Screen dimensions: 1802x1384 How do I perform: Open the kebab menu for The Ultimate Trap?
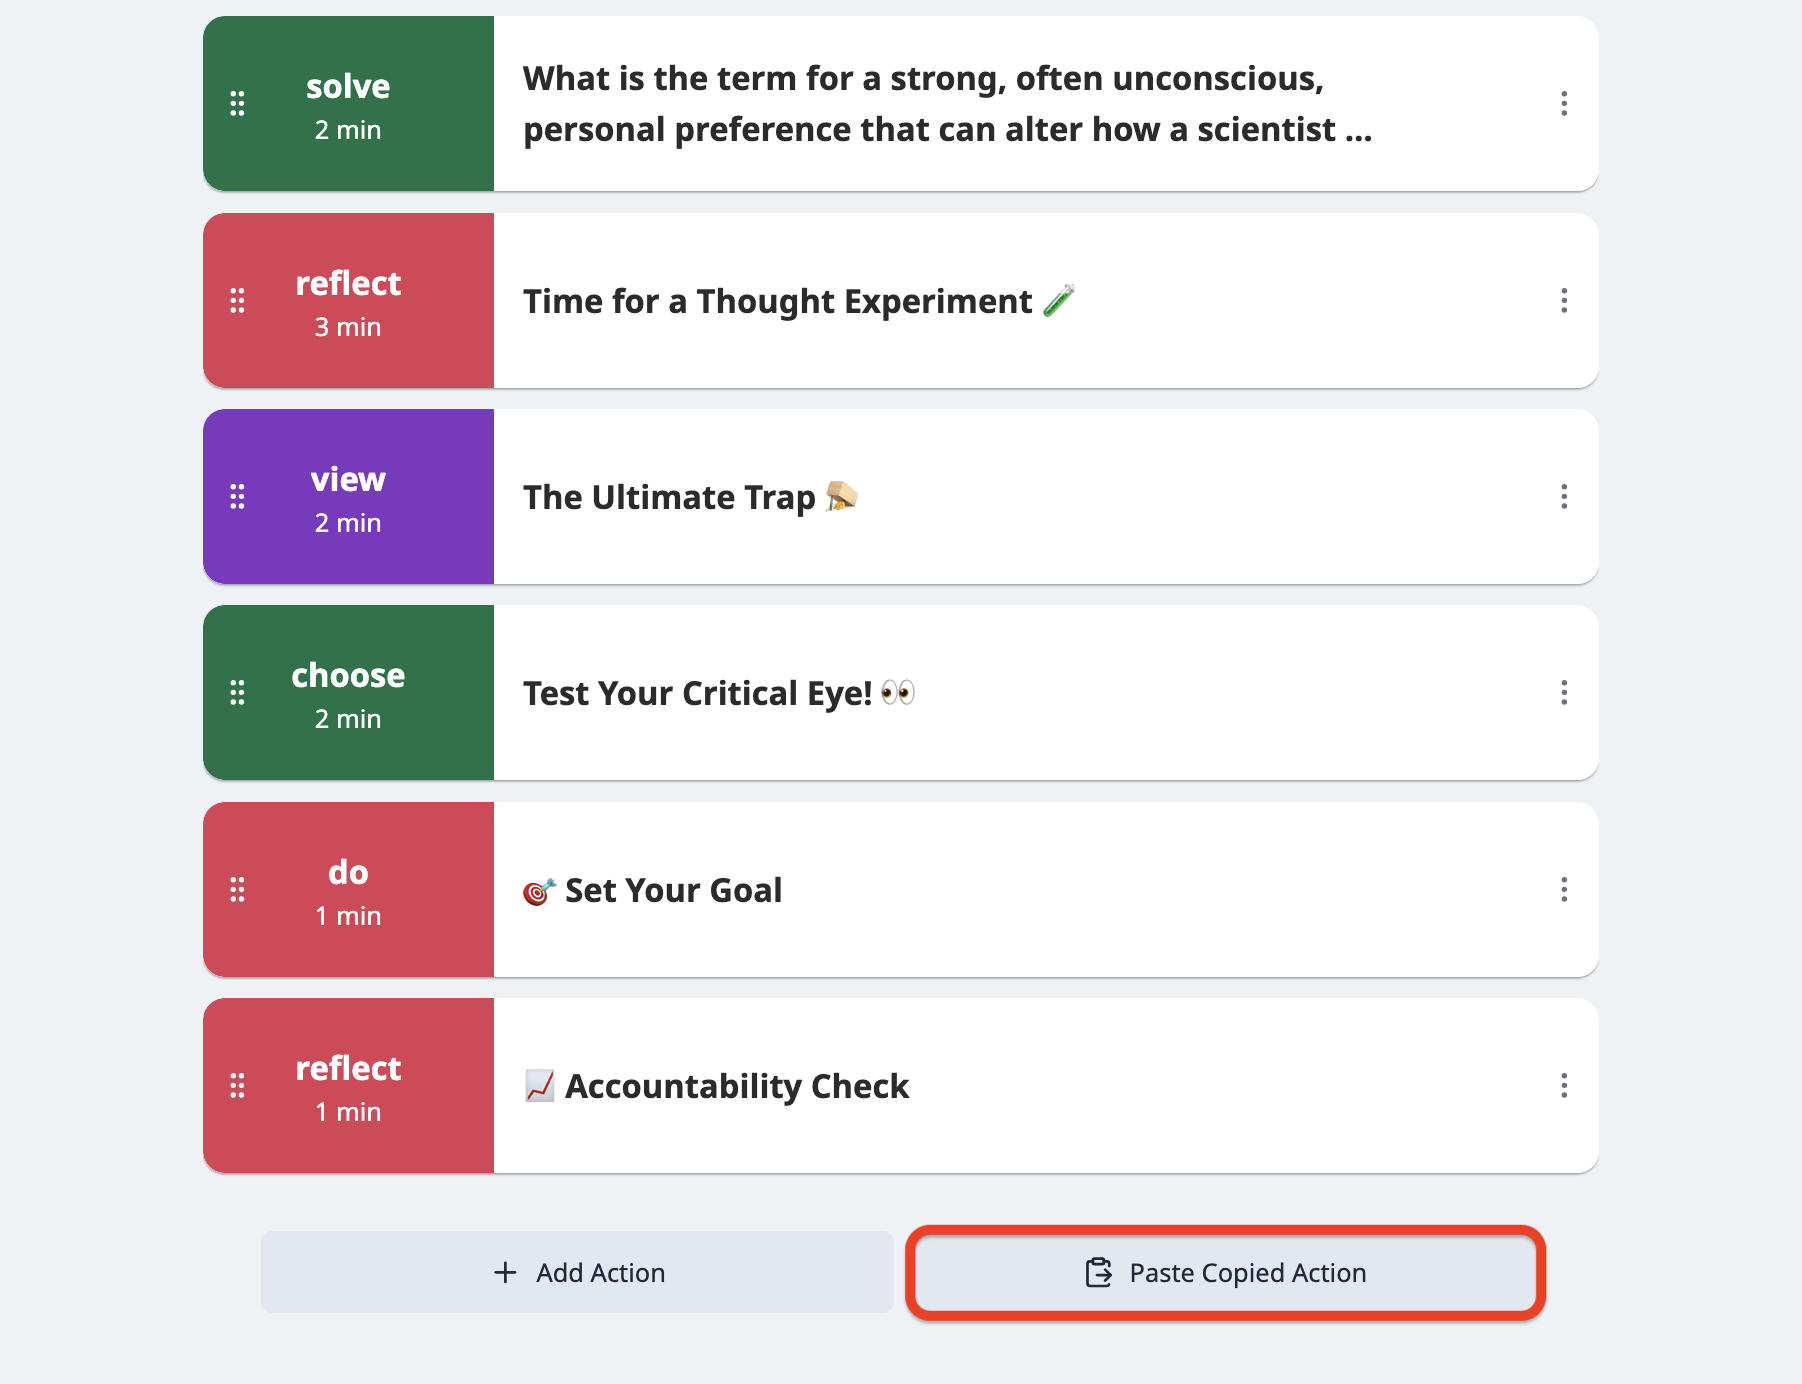point(1564,497)
